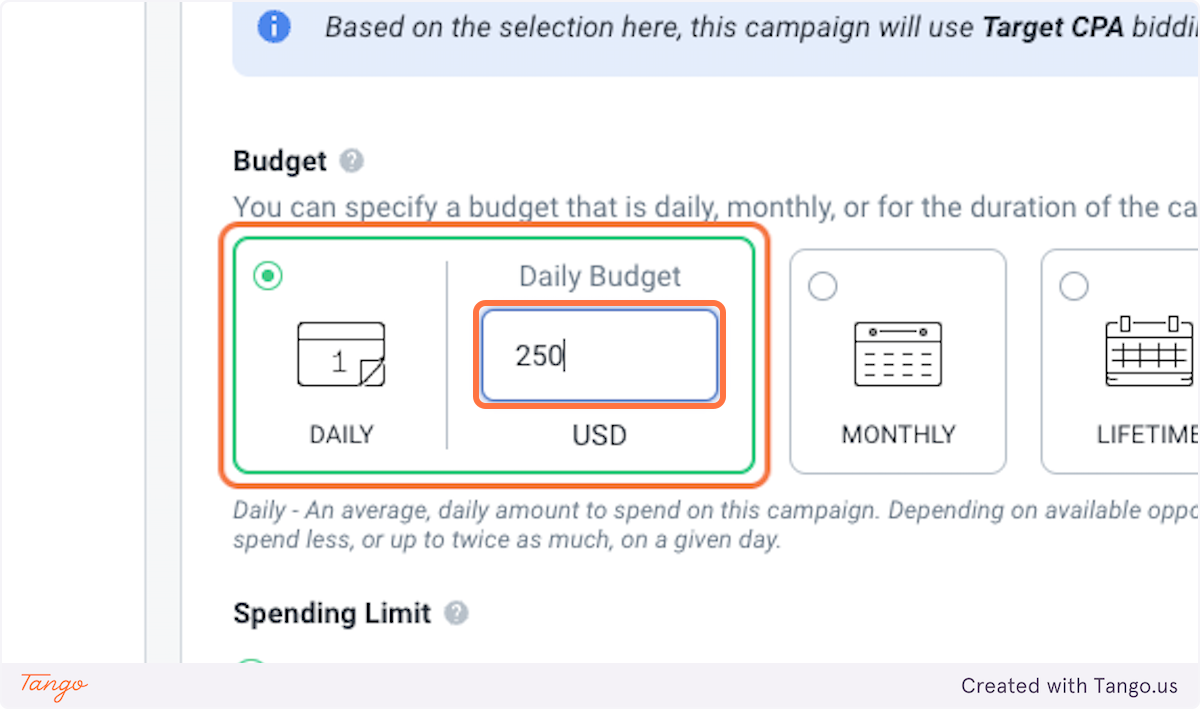1200x709 pixels.
Task: Click the Daily single-day calendar icon
Action: tap(341, 354)
